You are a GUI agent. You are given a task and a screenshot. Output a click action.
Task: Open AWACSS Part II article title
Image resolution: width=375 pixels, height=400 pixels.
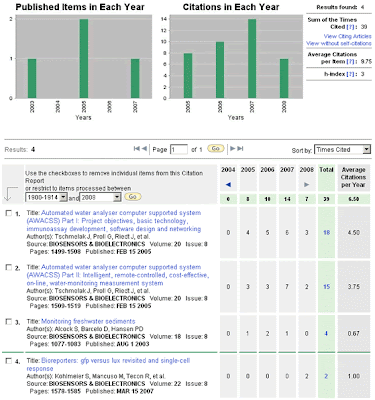(x=118, y=275)
